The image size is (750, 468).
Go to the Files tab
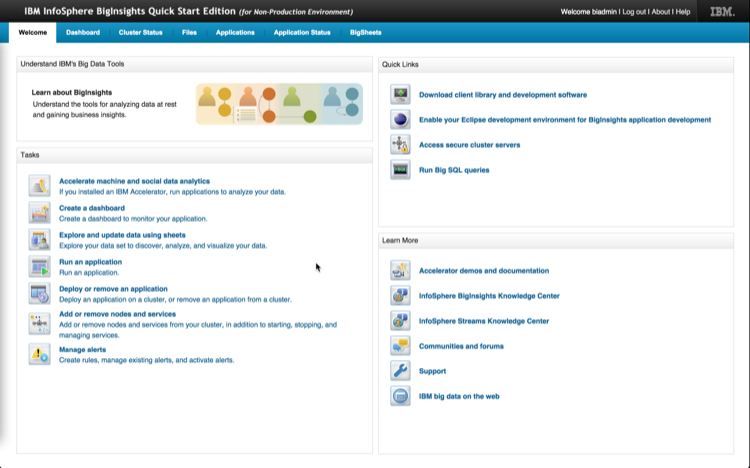pyautogui.click(x=189, y=33)
